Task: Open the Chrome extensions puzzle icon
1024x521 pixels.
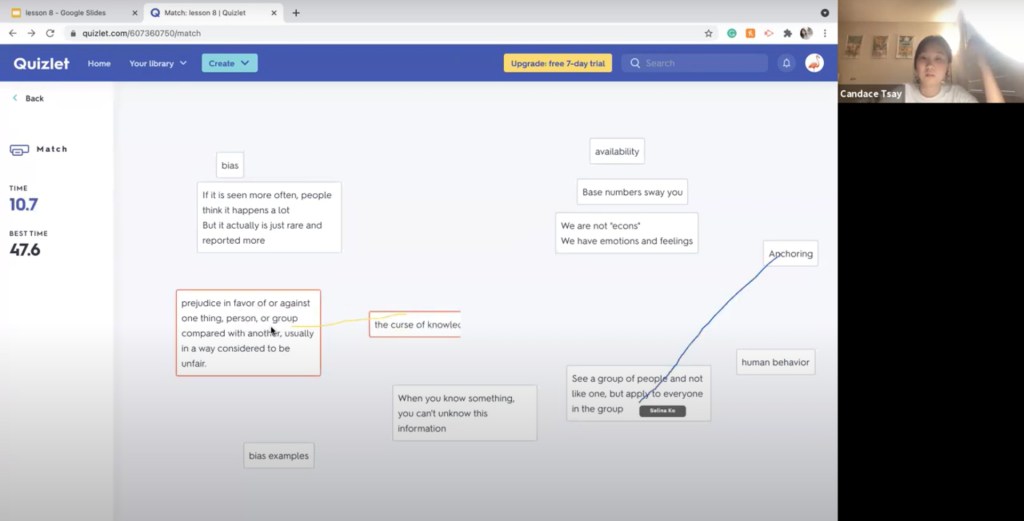Action: [x=787, y=33]
